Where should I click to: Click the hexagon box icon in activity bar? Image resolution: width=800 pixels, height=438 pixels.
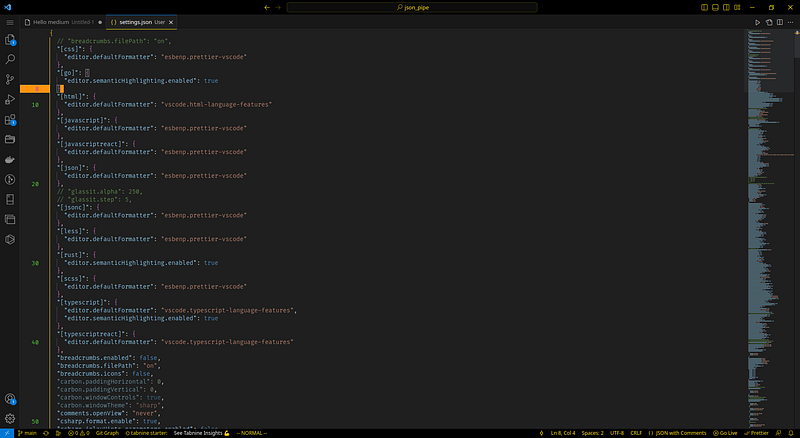tap(10, 239)
